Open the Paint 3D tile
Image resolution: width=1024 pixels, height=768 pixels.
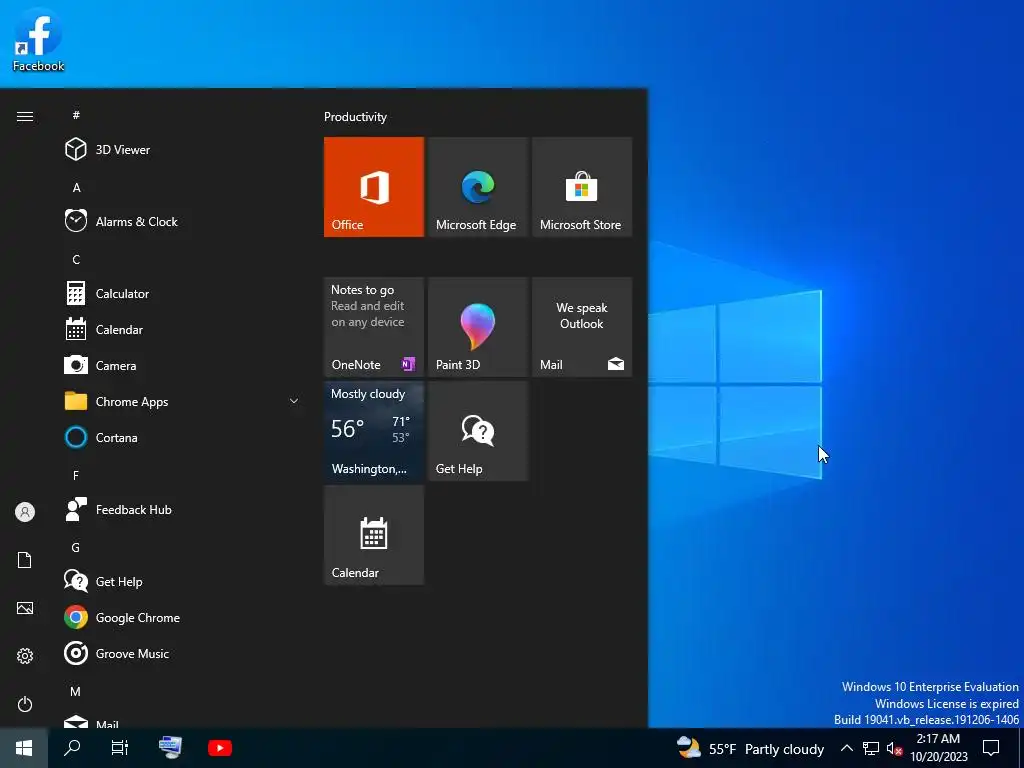click(477, 327)
